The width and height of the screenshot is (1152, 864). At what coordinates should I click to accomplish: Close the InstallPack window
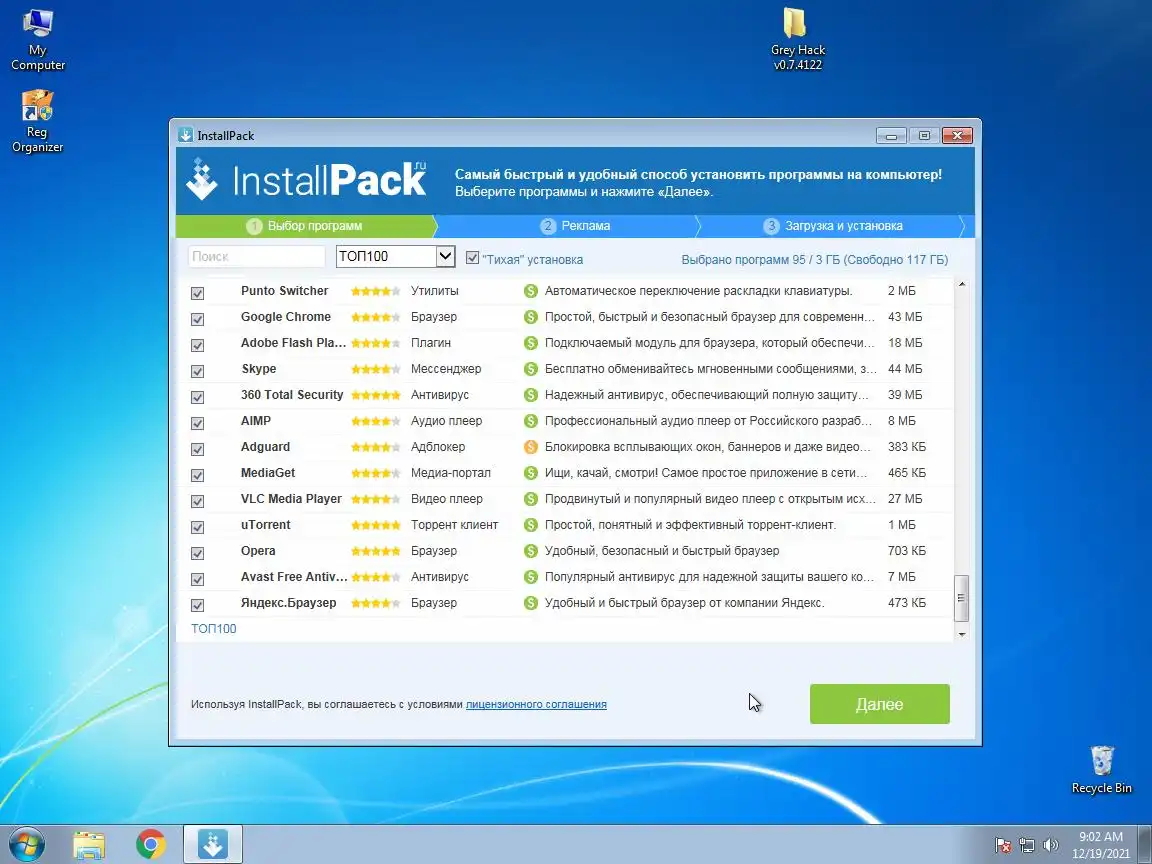957,136
